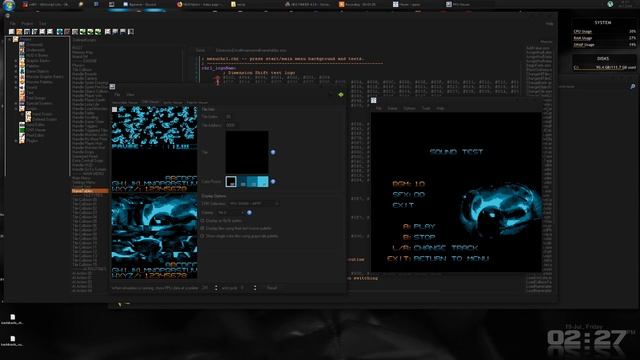Expand the Special Screens tree node

(16, 103)
